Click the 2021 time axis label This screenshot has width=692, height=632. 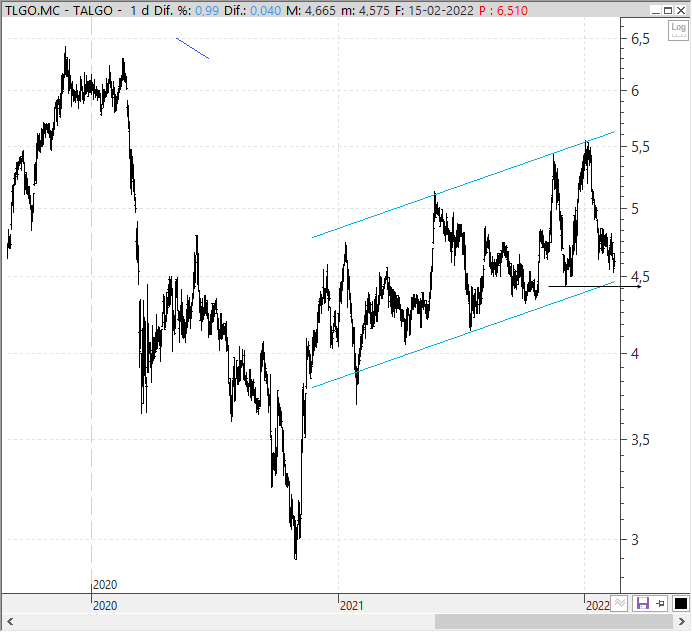tap(352, 605)
